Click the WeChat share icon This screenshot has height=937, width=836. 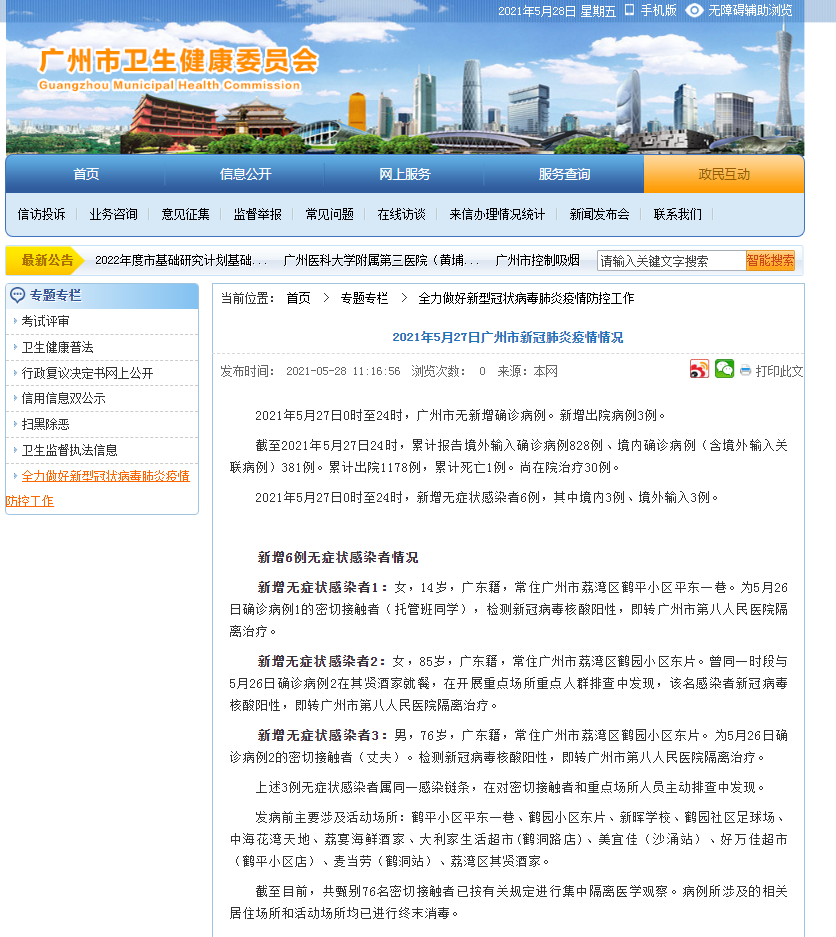724,370
